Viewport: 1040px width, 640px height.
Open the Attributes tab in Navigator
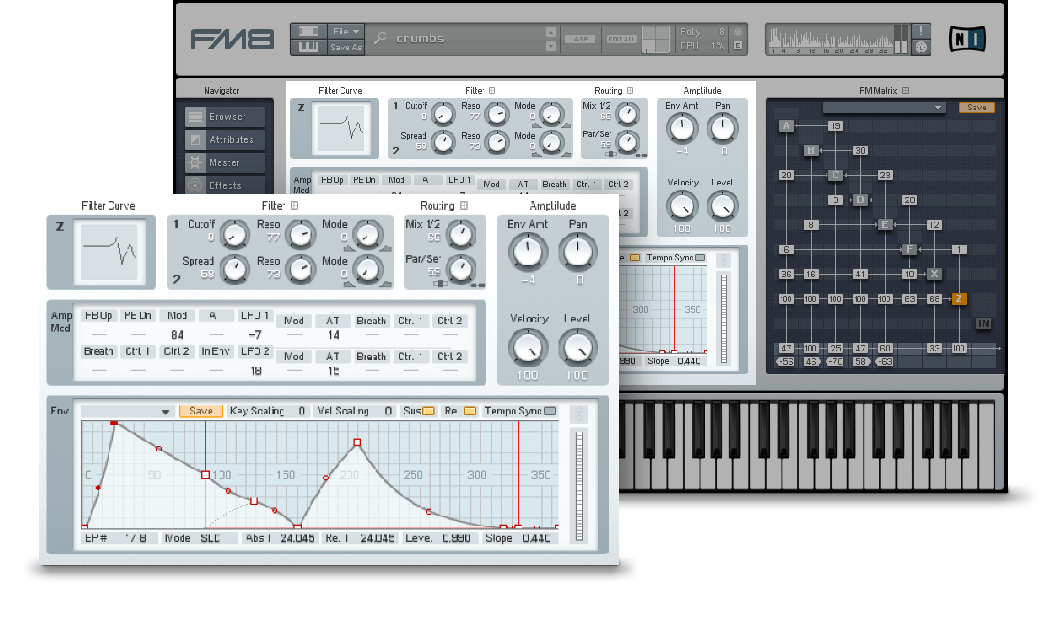tap(225, 140)
